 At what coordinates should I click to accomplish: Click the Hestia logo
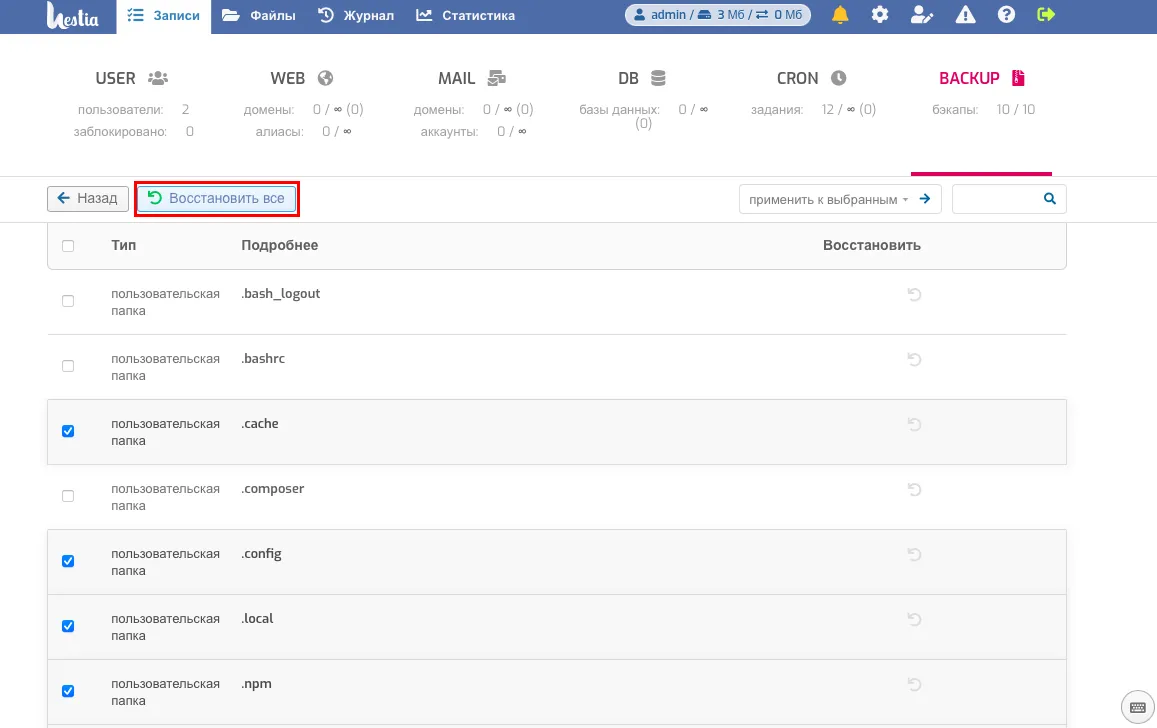click(72, 15)
